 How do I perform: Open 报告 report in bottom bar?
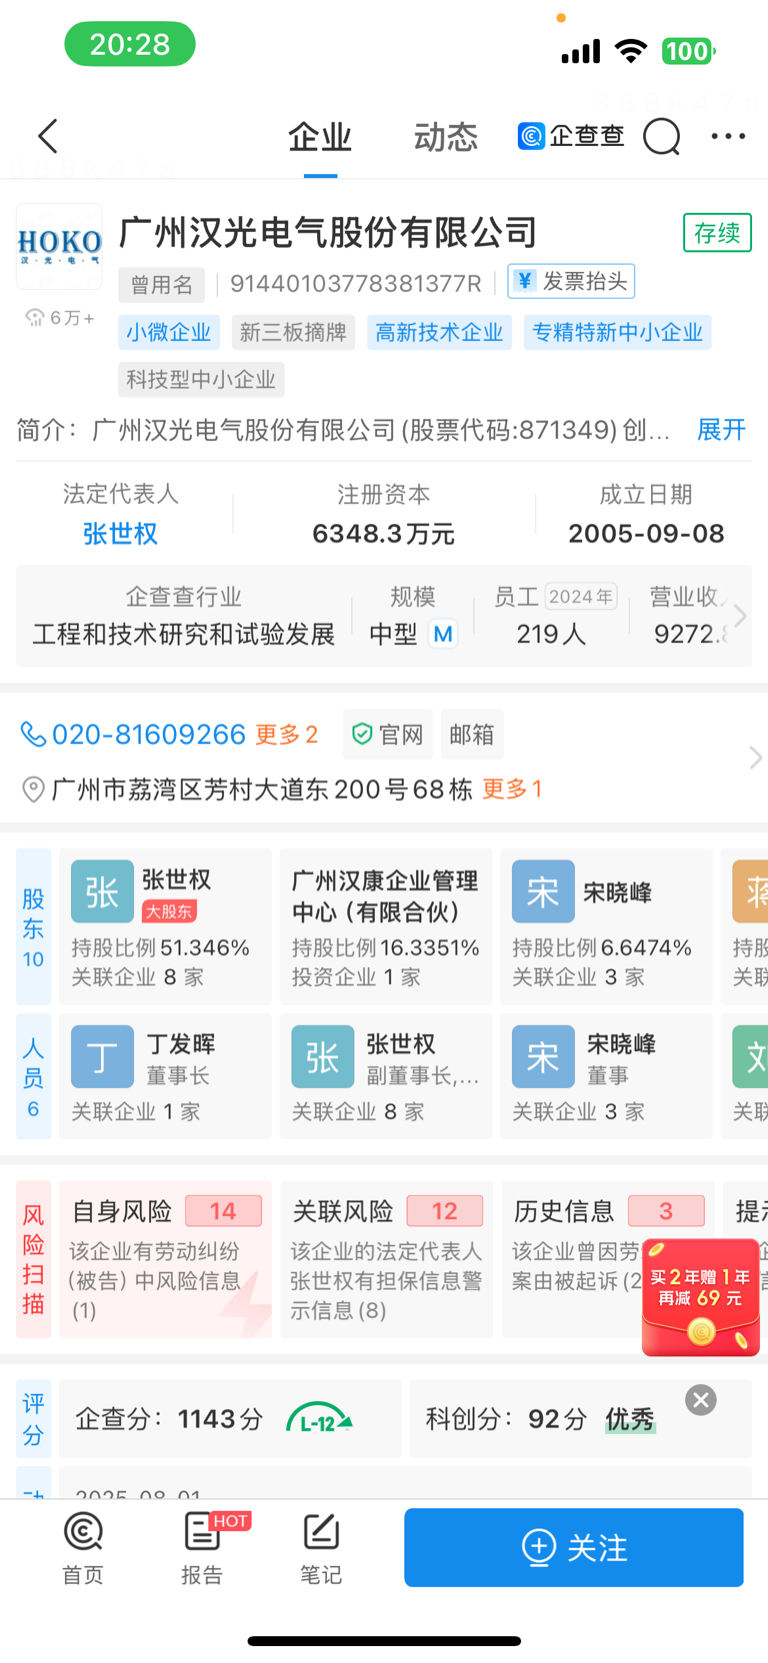tap(203, 1548)
